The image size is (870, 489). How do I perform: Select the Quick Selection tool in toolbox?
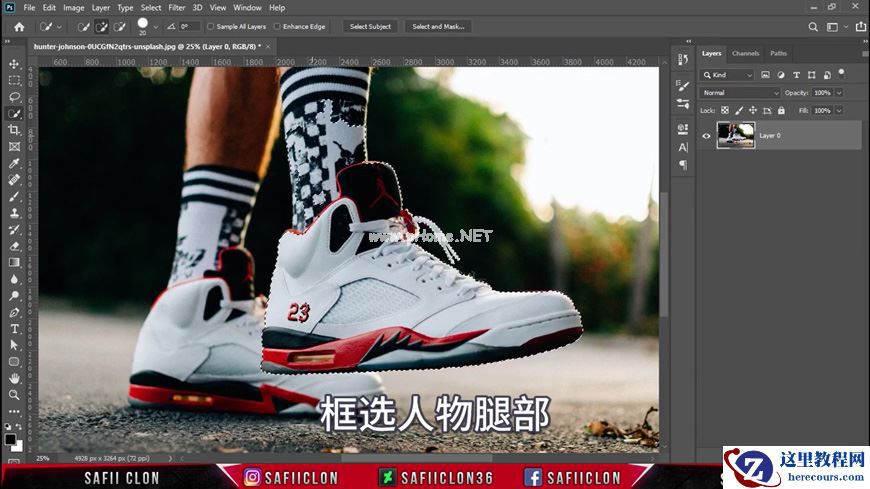[x=14, y=114]
